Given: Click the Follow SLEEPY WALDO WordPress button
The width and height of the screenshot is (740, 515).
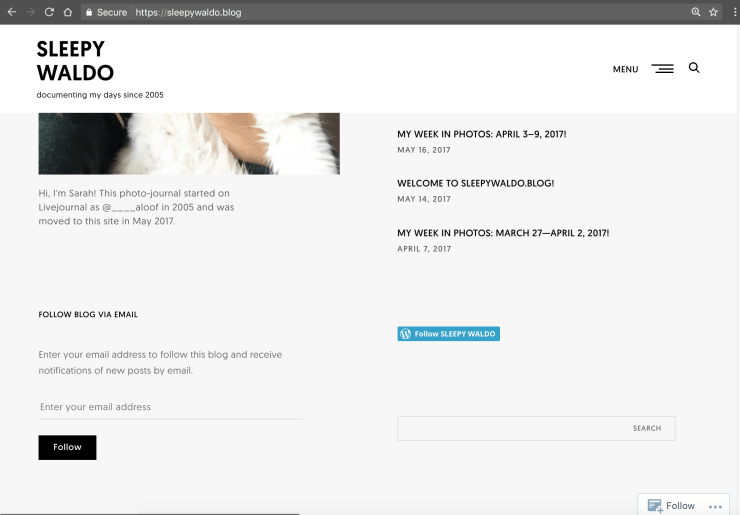Looking at the screenshot, I should pos(448,334).
